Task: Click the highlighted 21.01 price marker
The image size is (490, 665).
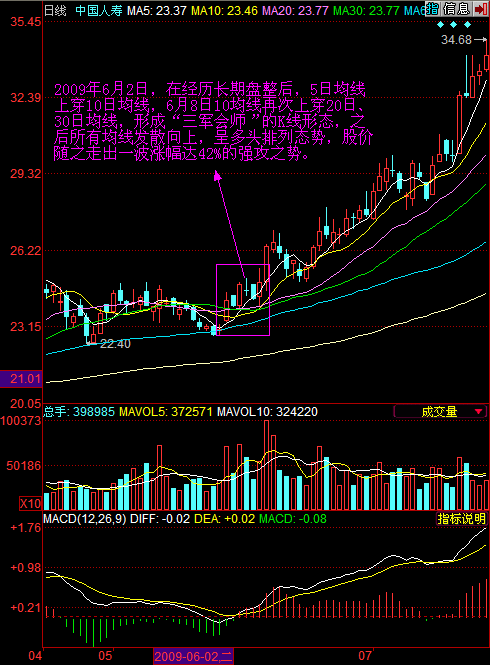Action: pos(21,379)
